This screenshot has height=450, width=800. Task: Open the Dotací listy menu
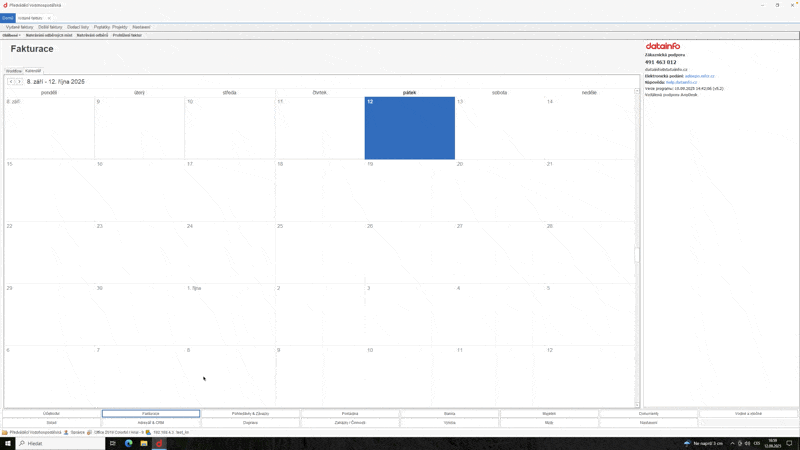[78, 27]
